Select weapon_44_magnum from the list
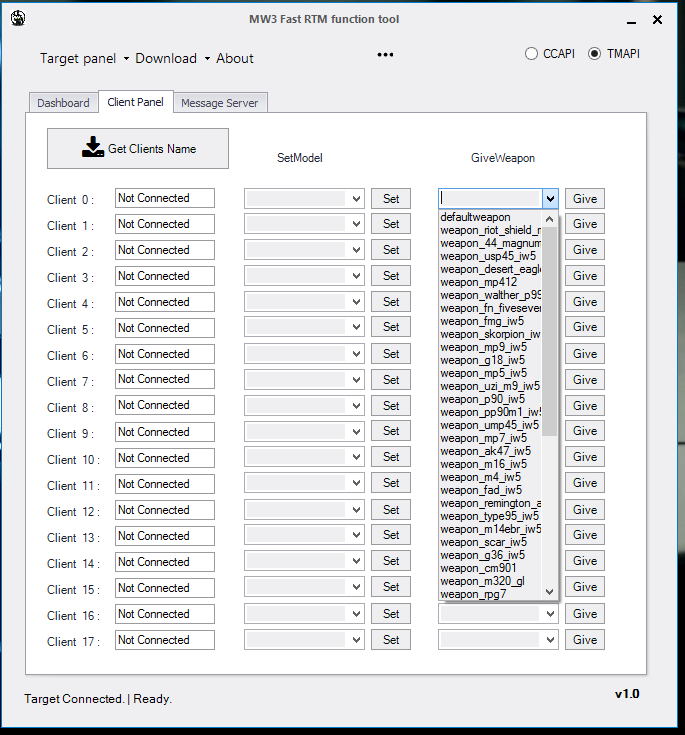685x735 pixels. click(x=490, y=243)
